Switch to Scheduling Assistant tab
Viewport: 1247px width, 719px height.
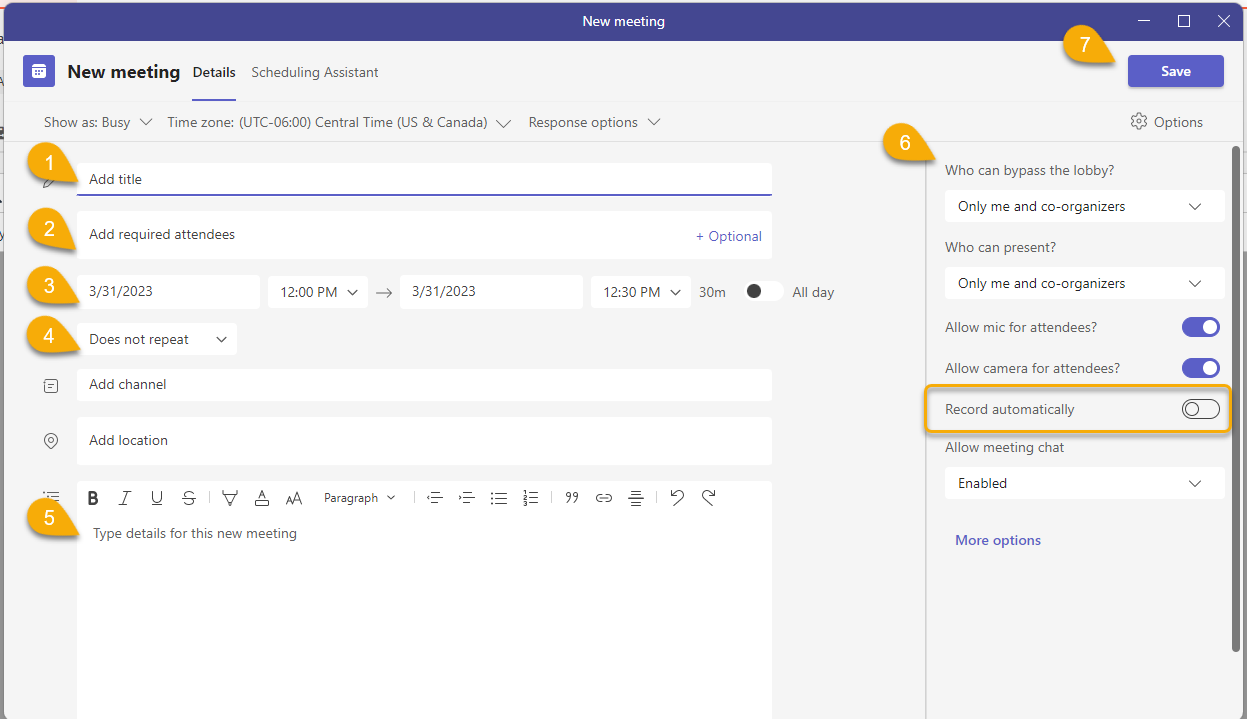[315, 72]
